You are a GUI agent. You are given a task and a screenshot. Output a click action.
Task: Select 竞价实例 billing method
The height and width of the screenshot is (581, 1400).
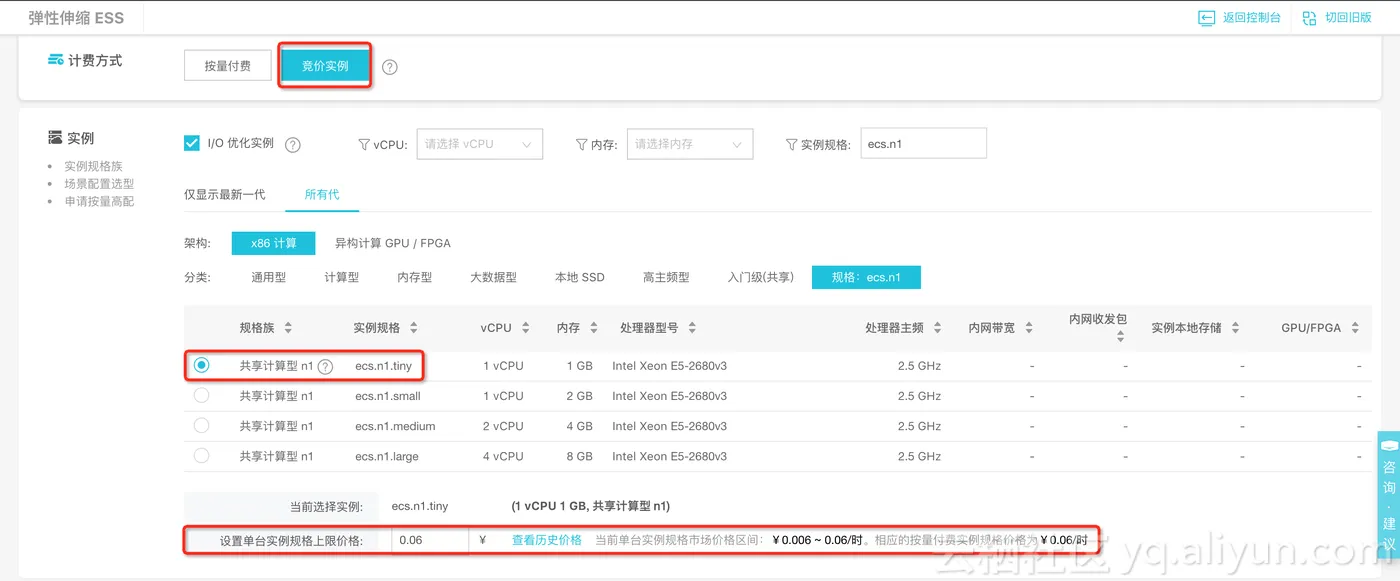tap(325, 66)
